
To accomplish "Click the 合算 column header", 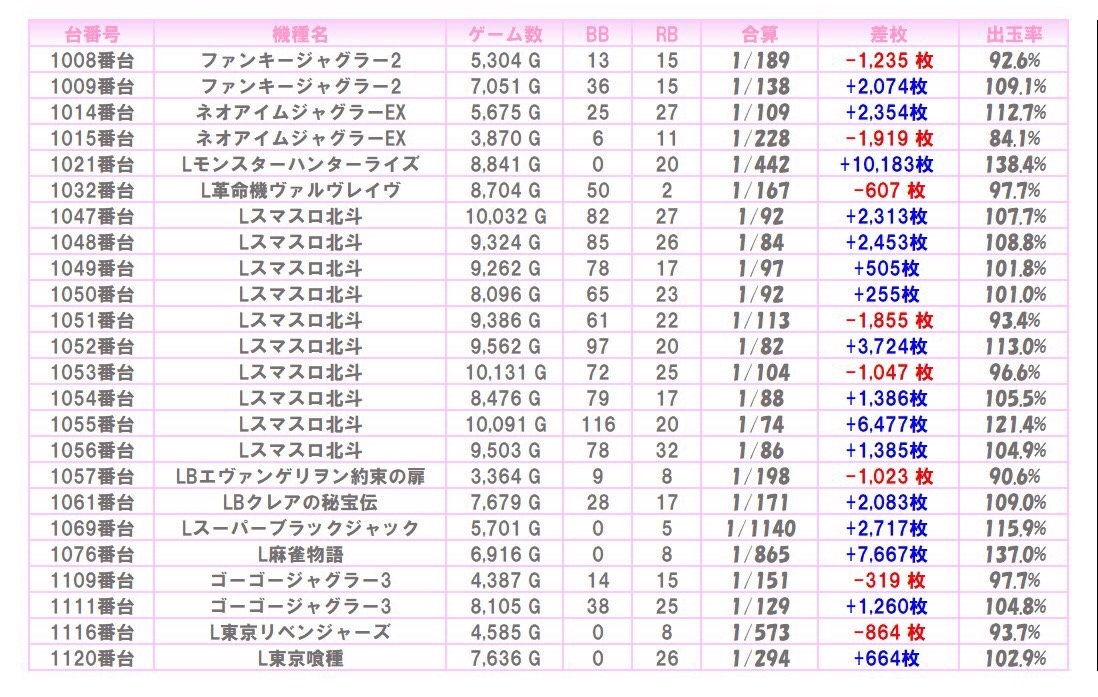I will [763, 34].
